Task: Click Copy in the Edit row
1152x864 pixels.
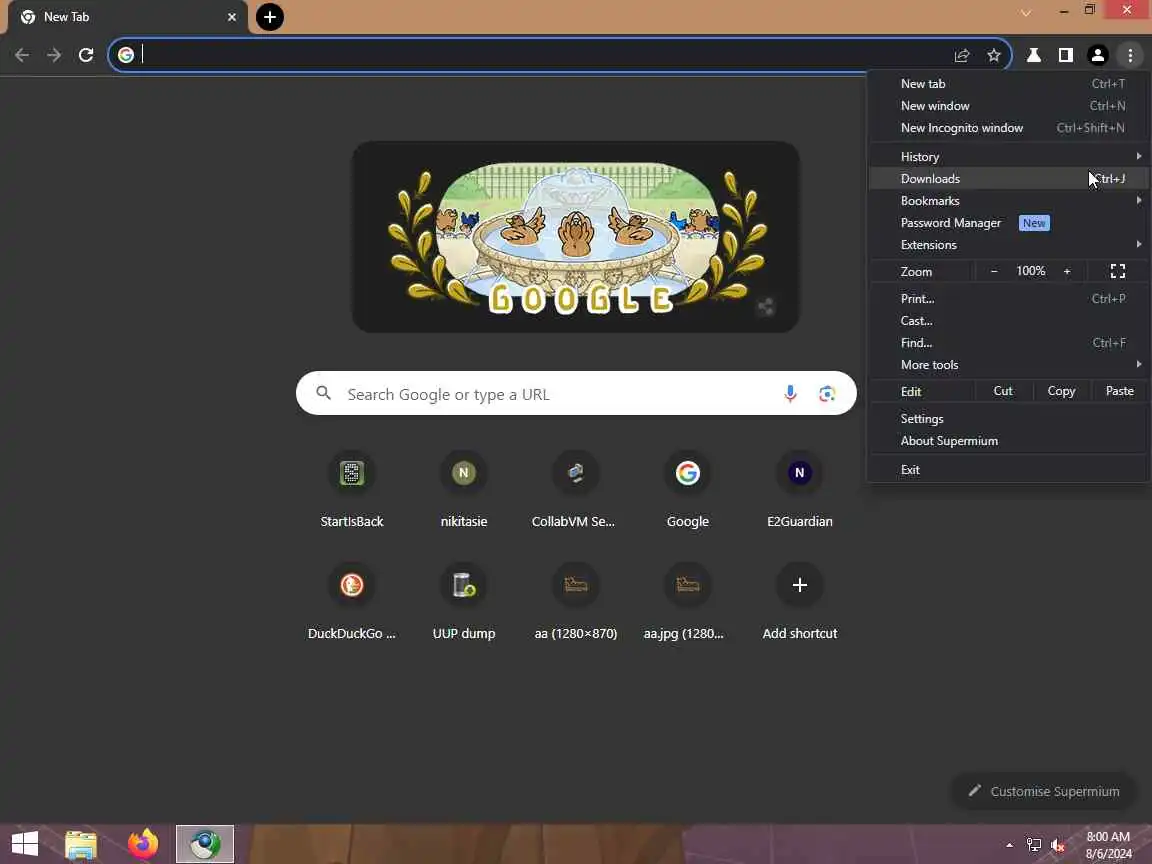Action: [x=1061, y=391]
